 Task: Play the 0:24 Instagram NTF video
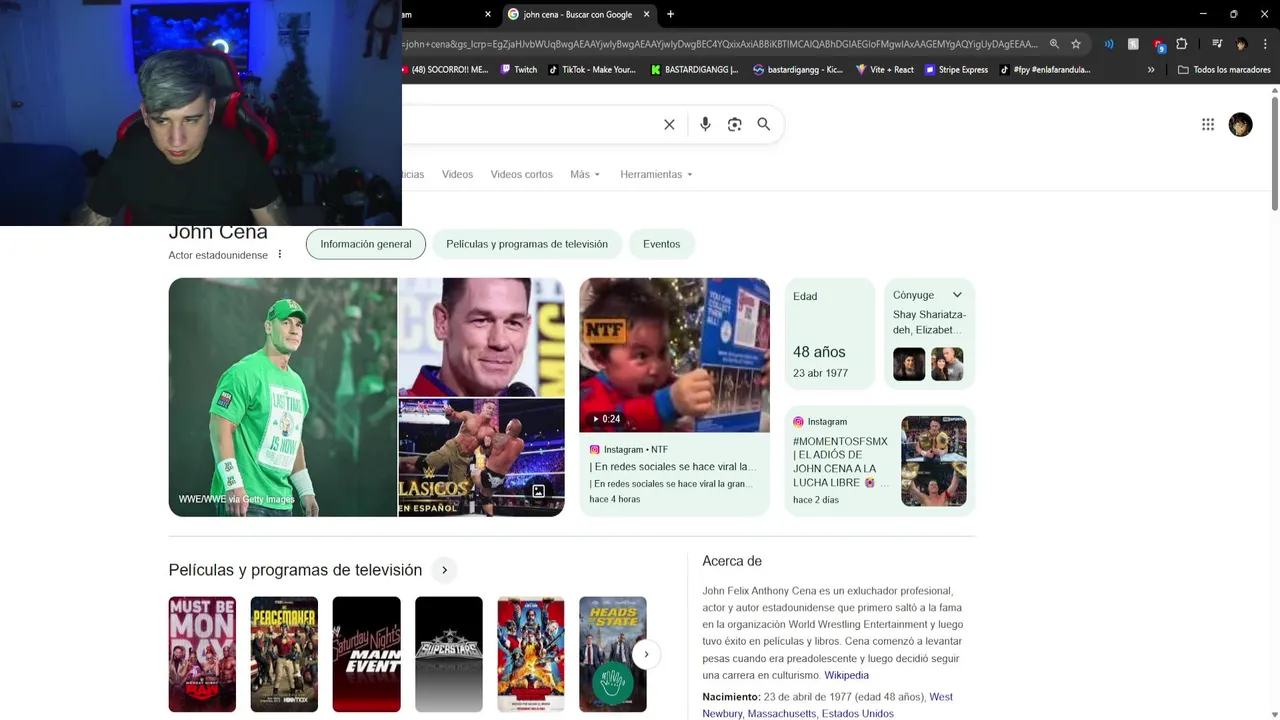tap(674, 355)
